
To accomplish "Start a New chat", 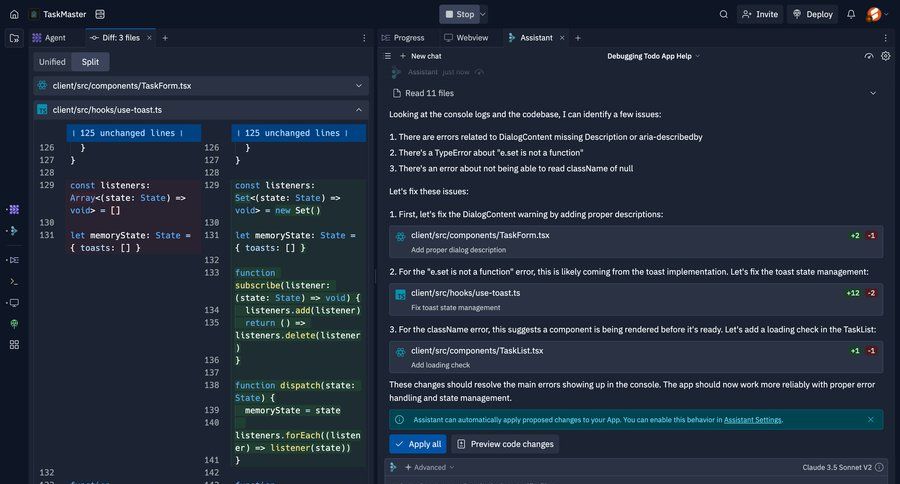I will [x=421, y=56].
